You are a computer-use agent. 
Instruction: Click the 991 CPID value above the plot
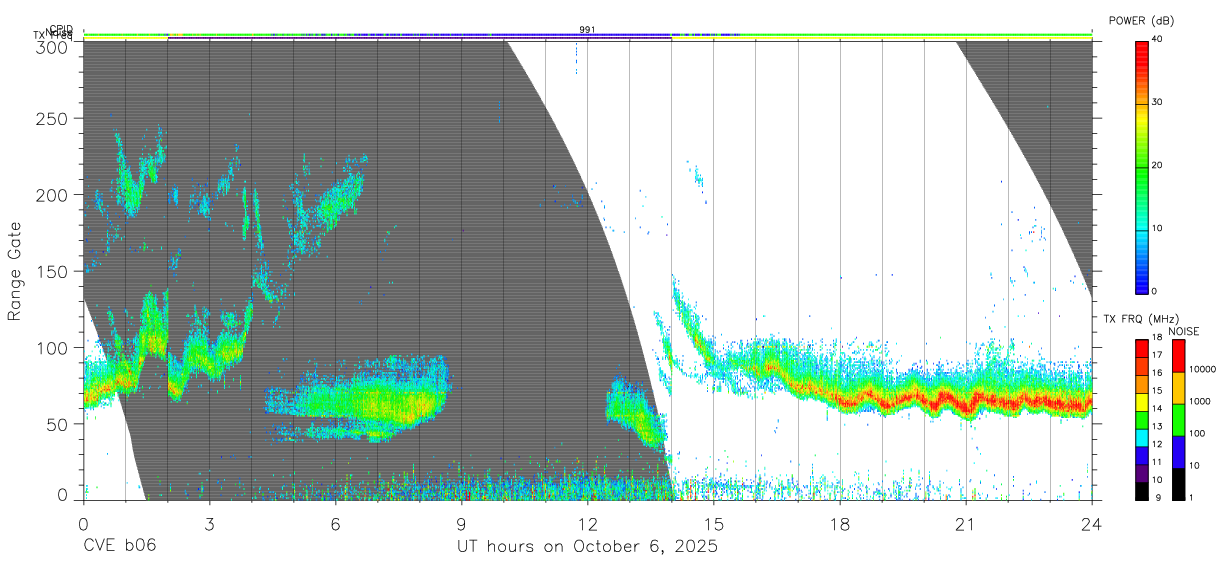587,30
